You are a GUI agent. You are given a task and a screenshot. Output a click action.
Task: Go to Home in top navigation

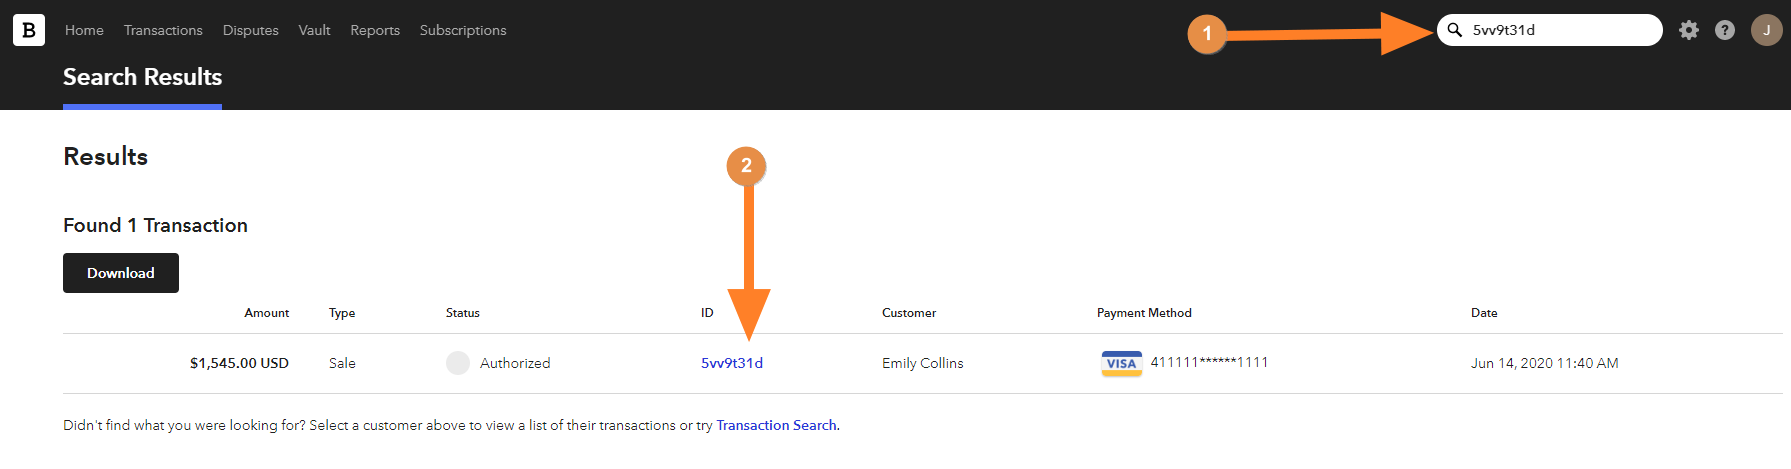pyautogui.click(x=84, y=30)
